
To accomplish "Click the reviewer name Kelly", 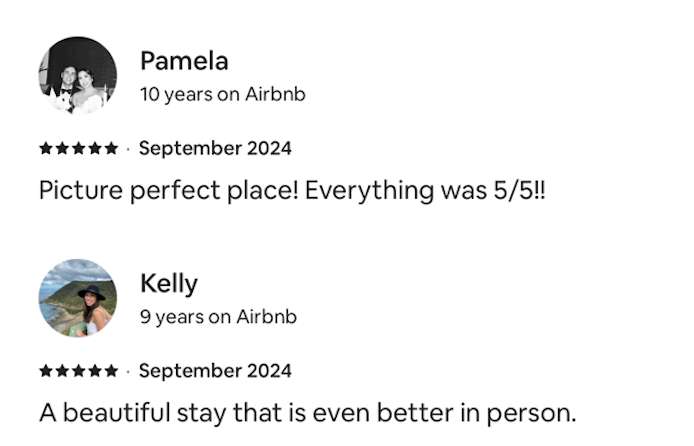I will pos(169,283).
